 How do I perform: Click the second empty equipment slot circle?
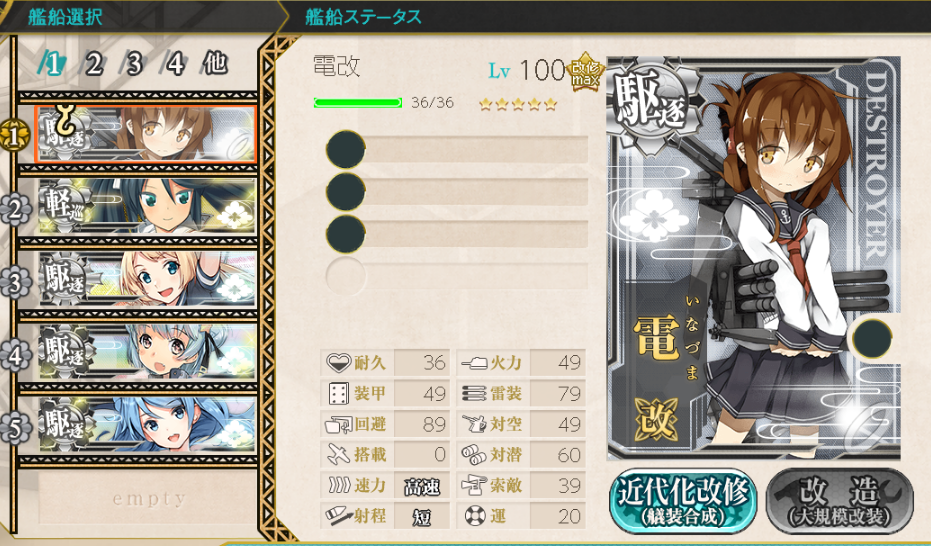tap(346, 192)
